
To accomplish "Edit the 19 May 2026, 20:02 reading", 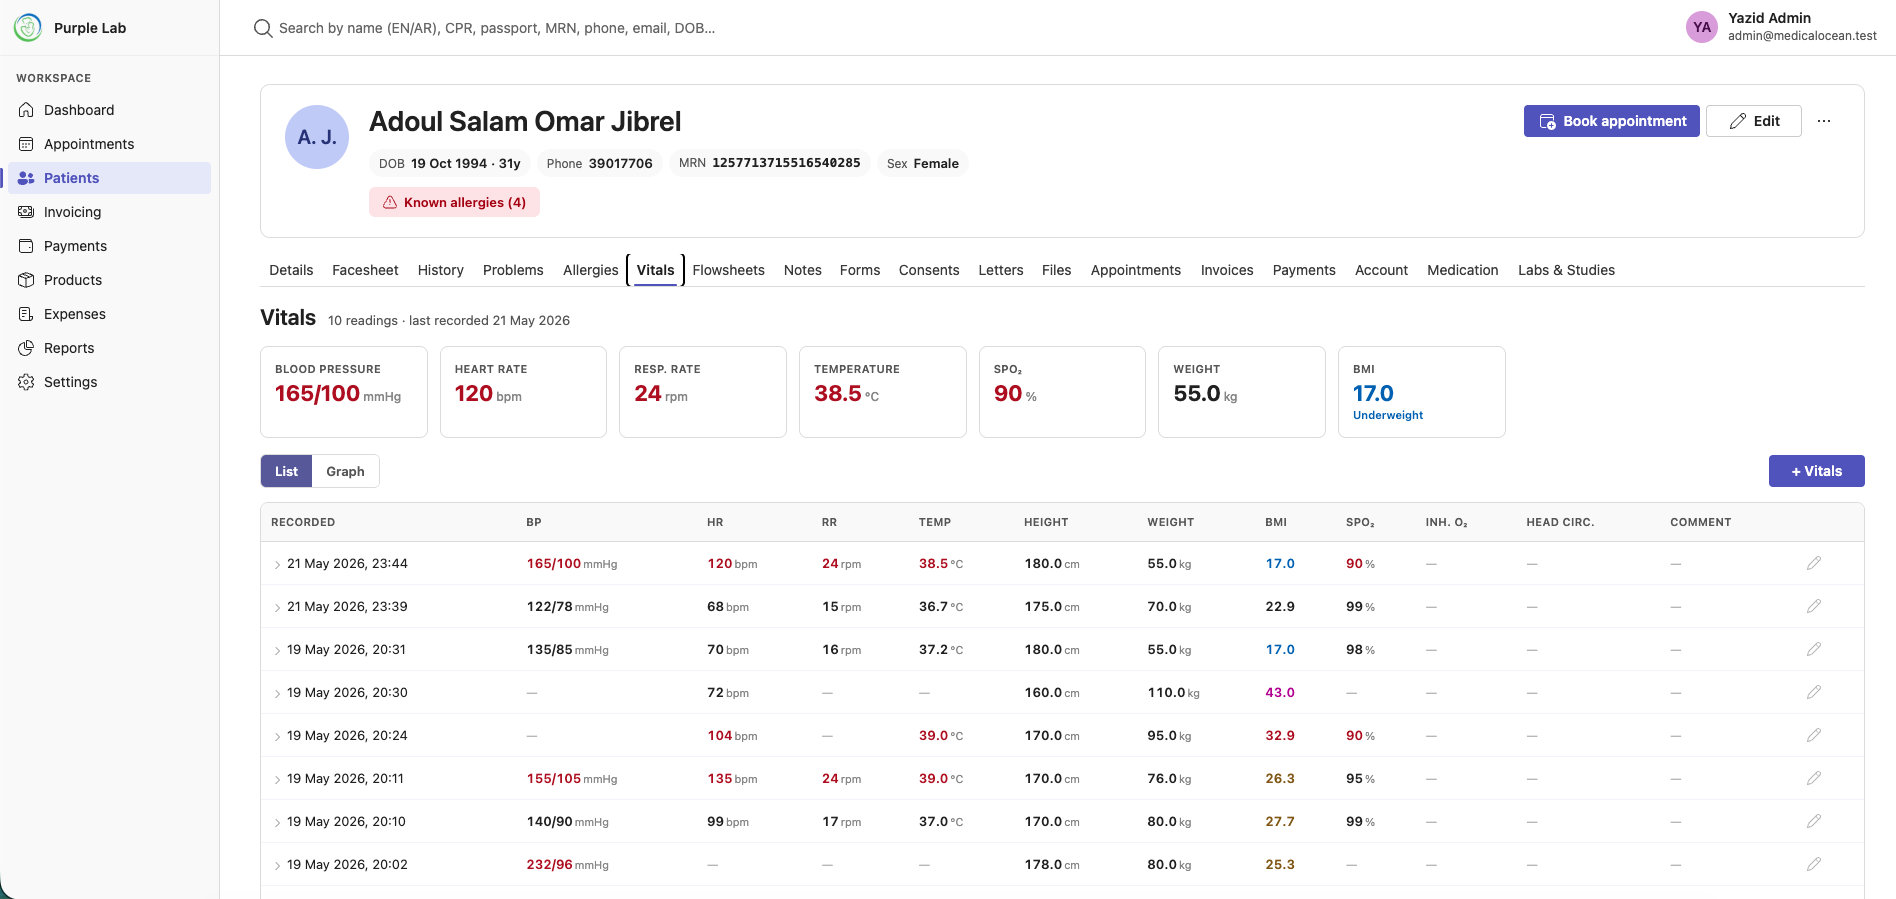I will (x=1814, y=864).
